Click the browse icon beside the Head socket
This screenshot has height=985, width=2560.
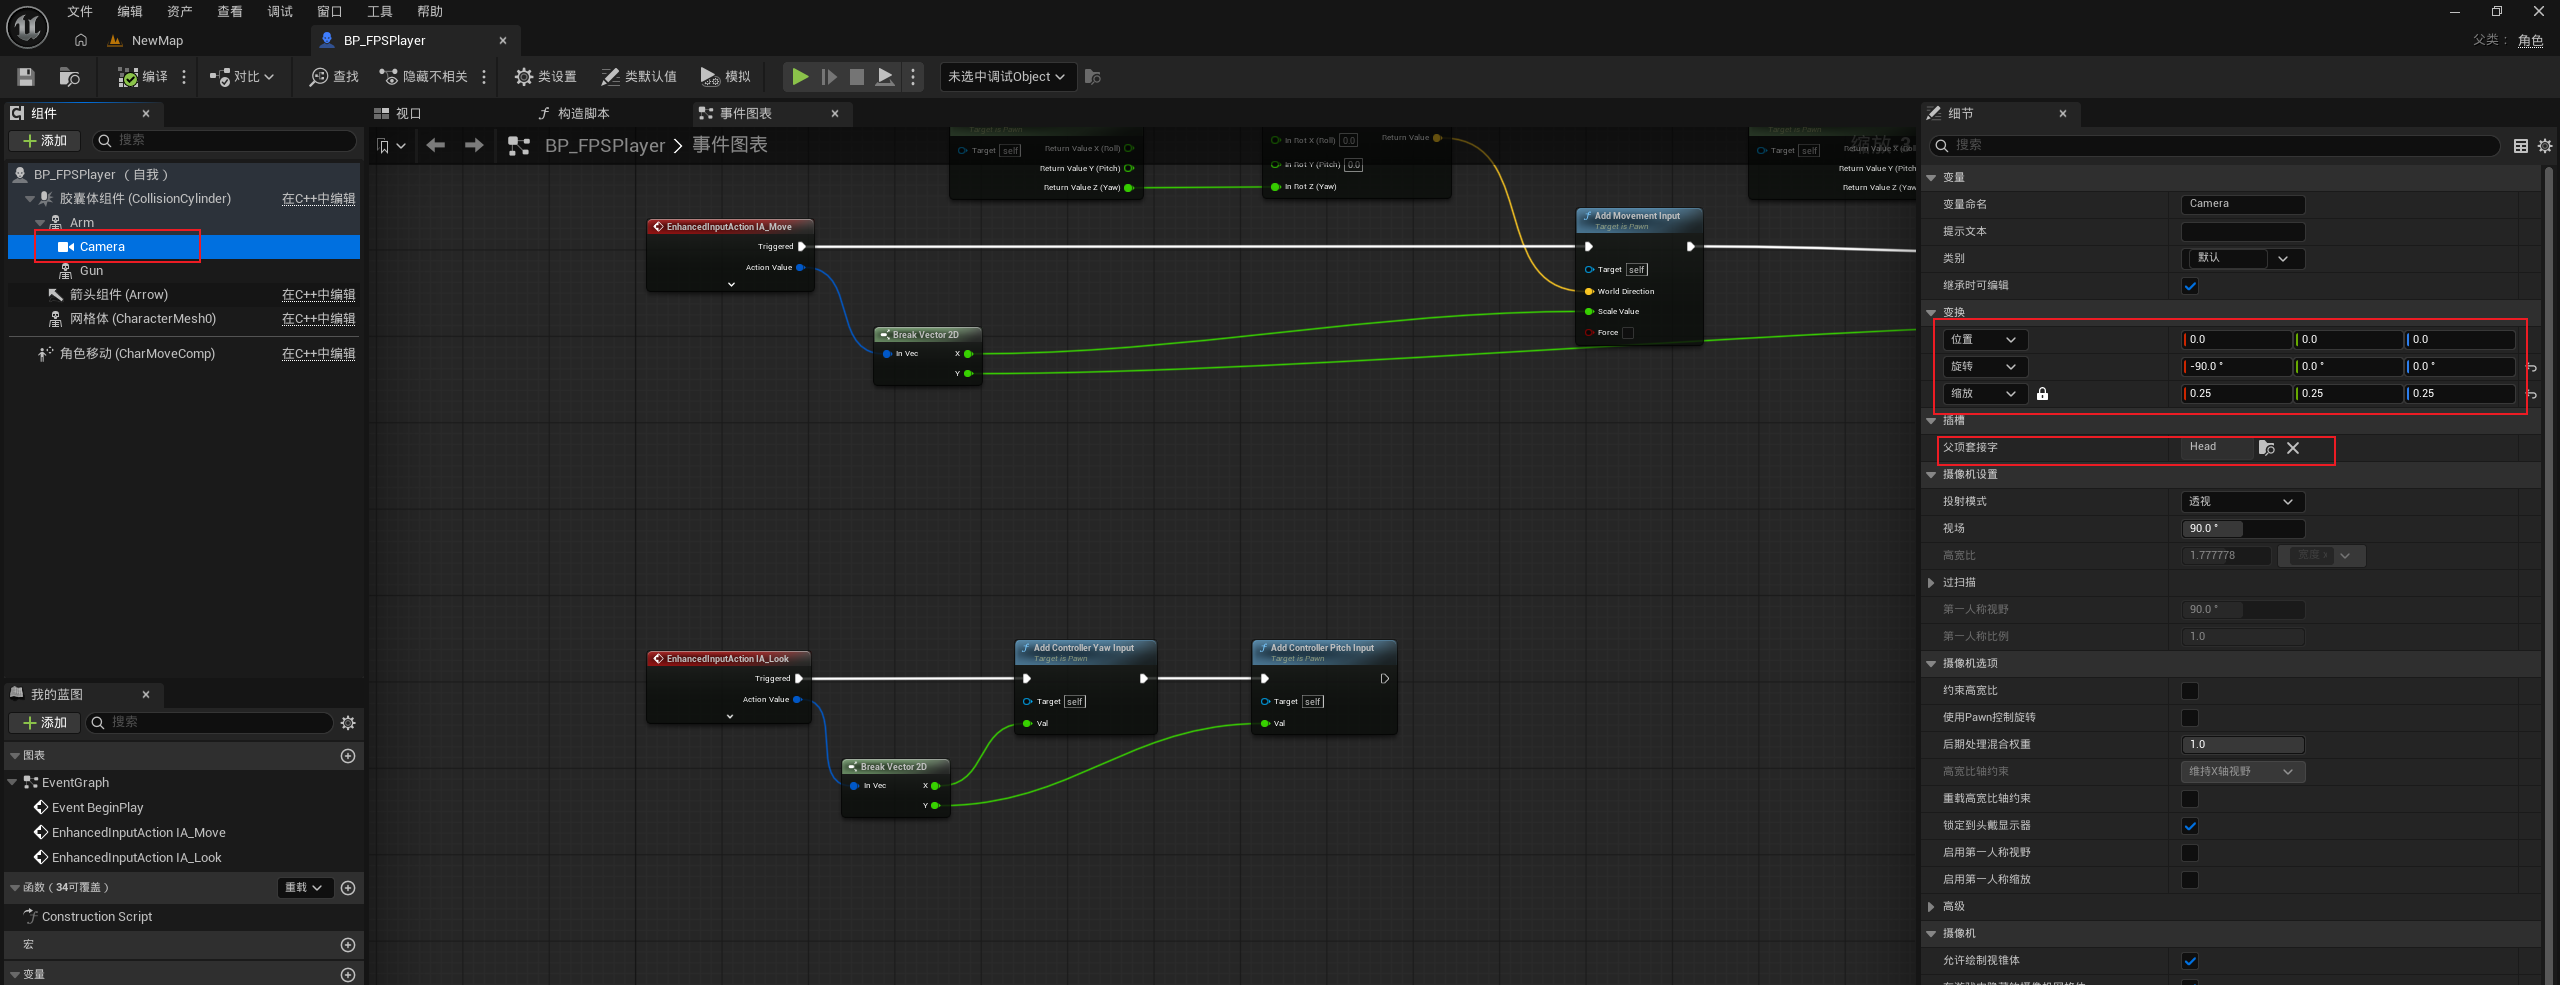coord(2267,448)
